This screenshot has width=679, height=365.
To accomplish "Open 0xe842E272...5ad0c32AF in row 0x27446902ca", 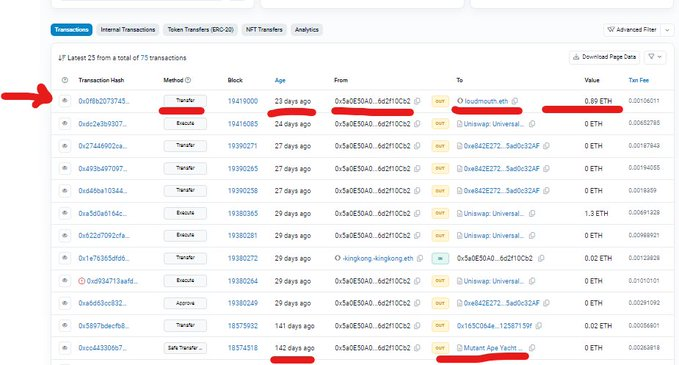I will click(501, 146).
